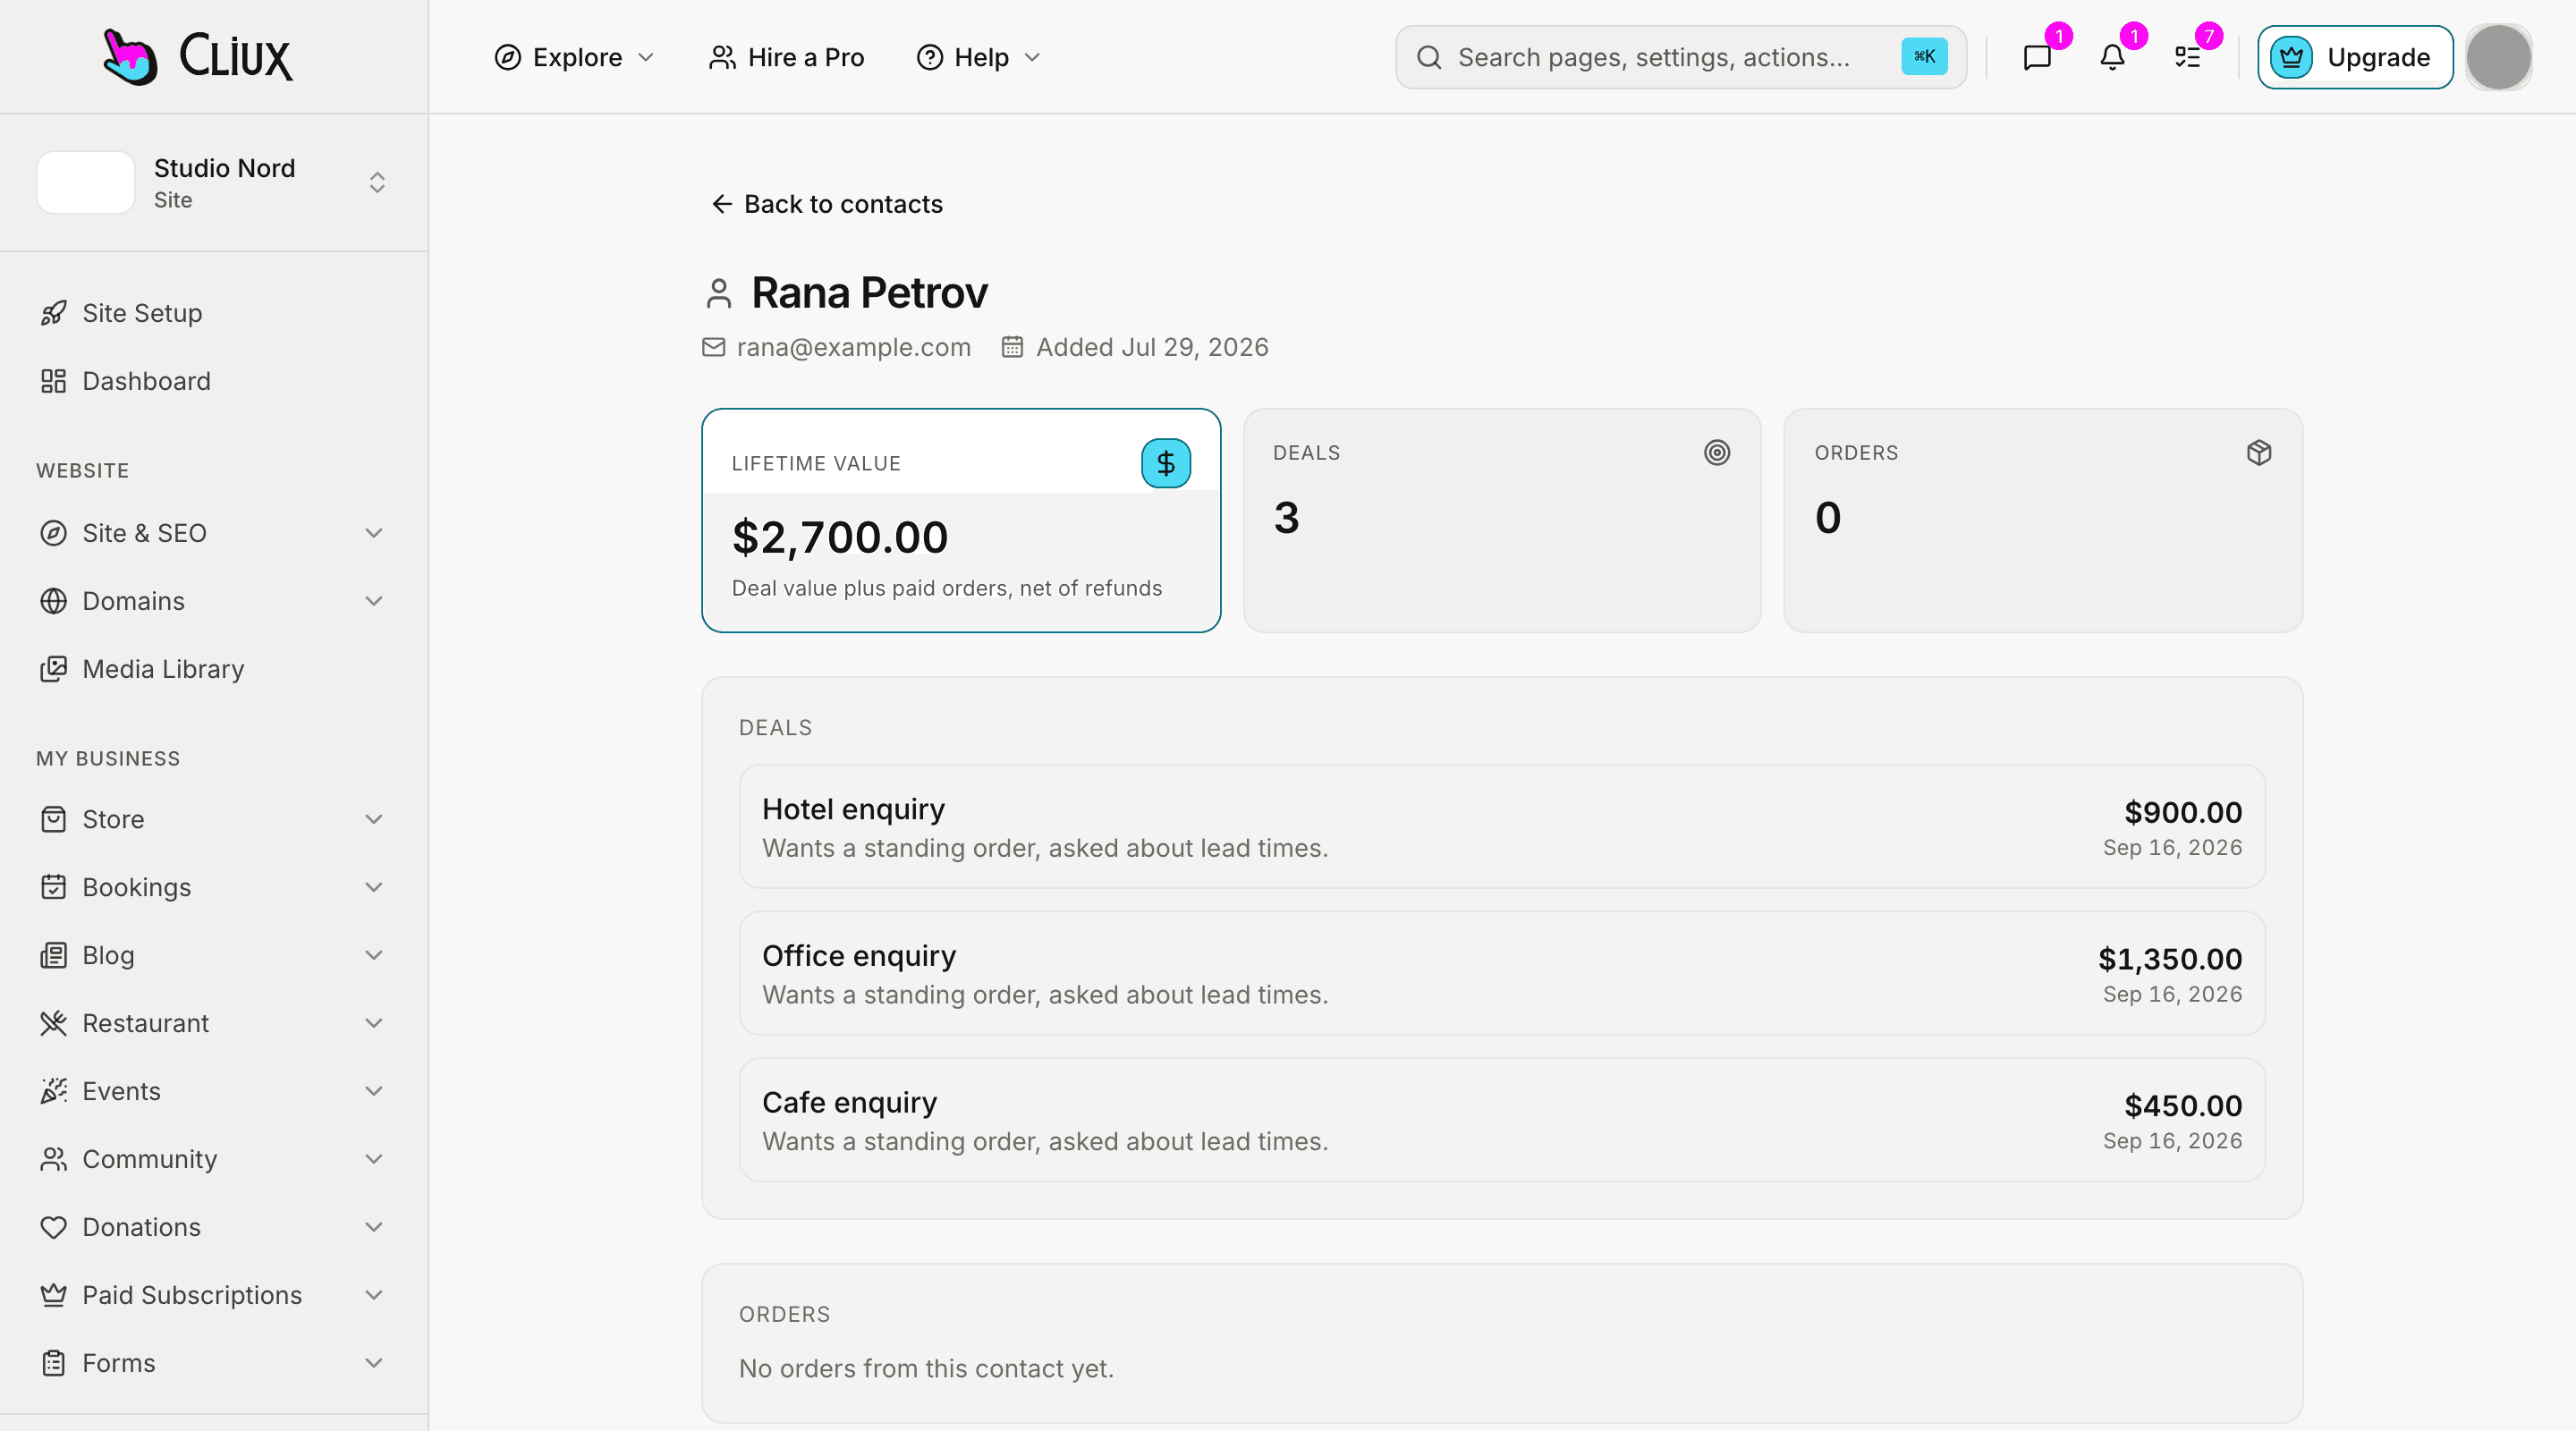Screen dimensions: 2576x1431
Task: Click 'No orders from this contact yet.'
Action: (x=926, y=1369)
